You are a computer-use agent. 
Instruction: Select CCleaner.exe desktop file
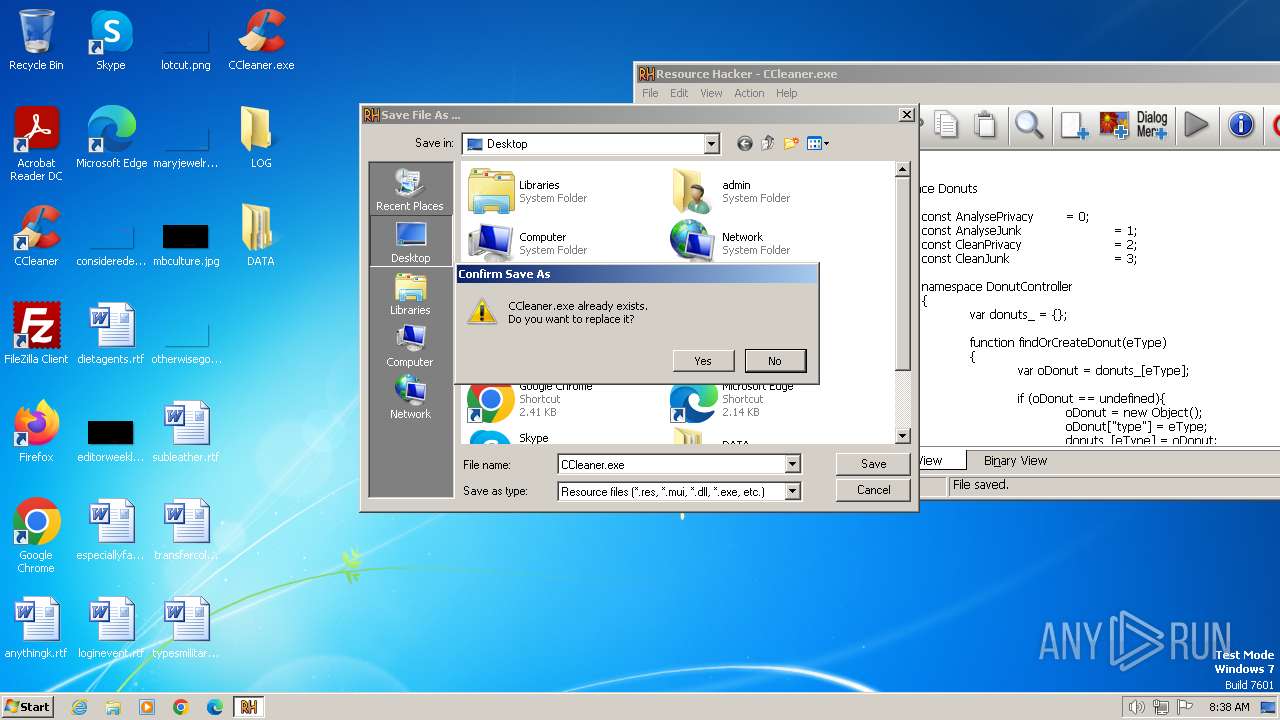click(x=261, y=41)
